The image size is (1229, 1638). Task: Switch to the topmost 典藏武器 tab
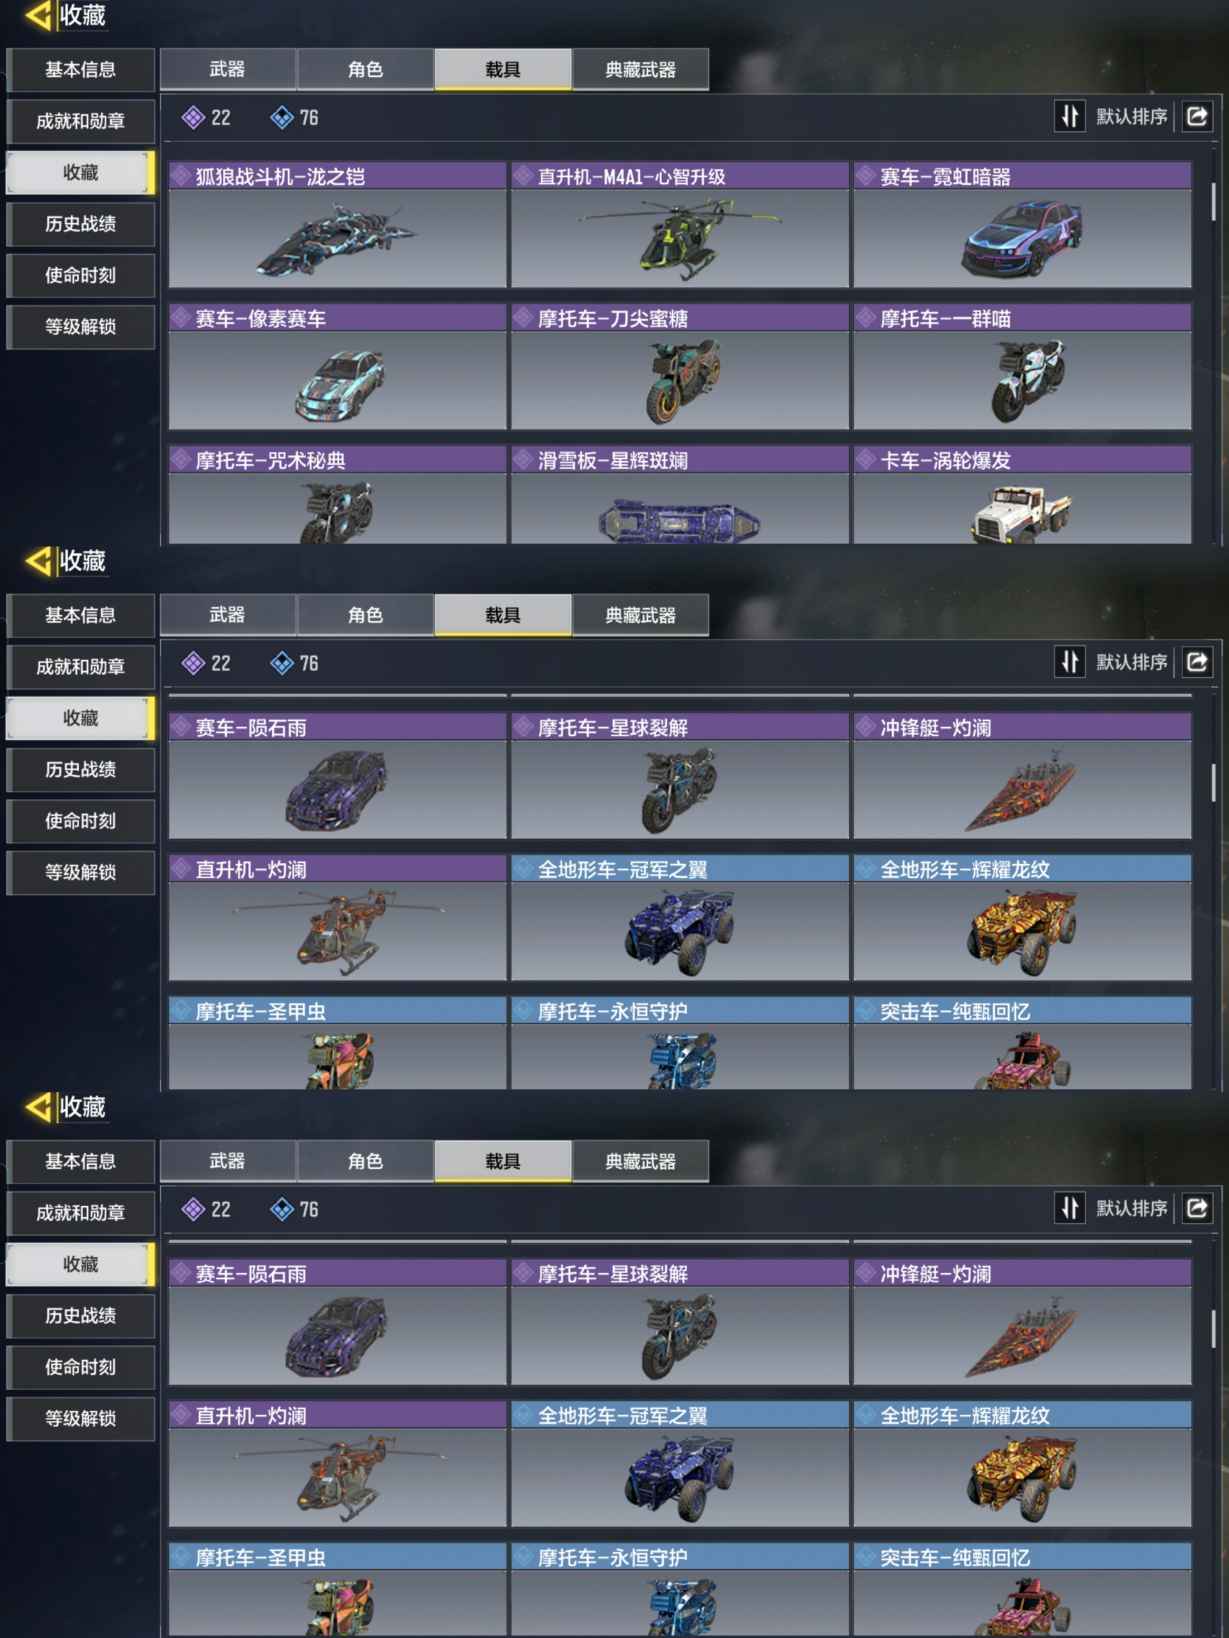coord(641,69)
